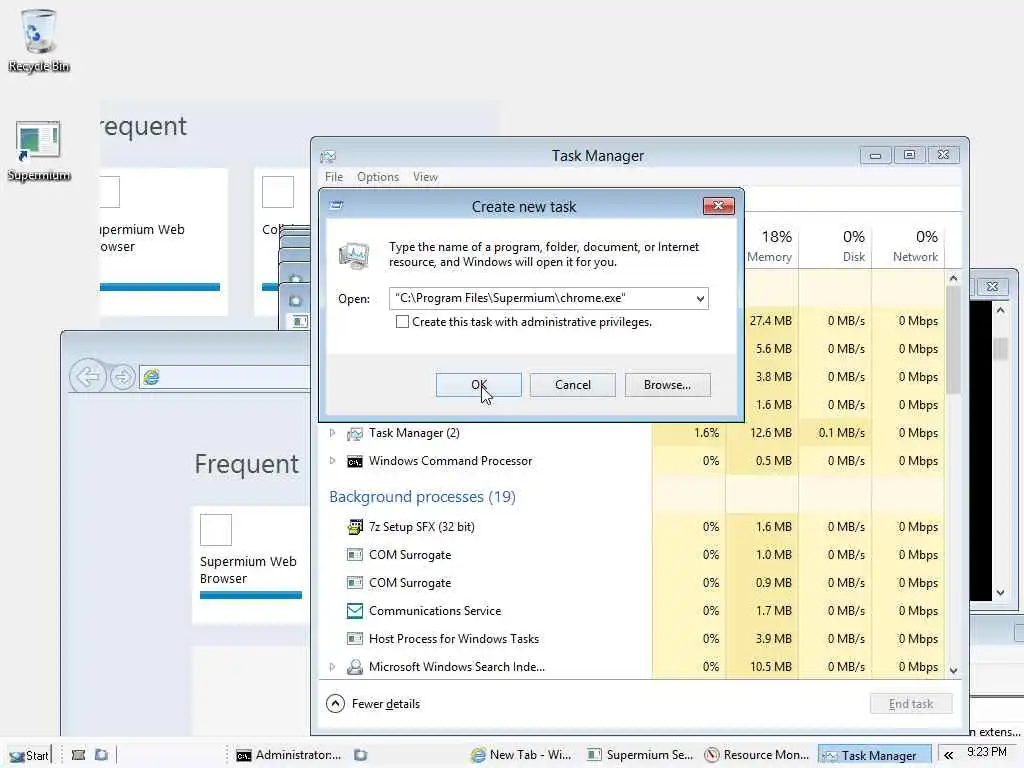Click Cancel in Create new task dialog
The height and width of the screenshot is (768, 1024).
click(573, 385)
